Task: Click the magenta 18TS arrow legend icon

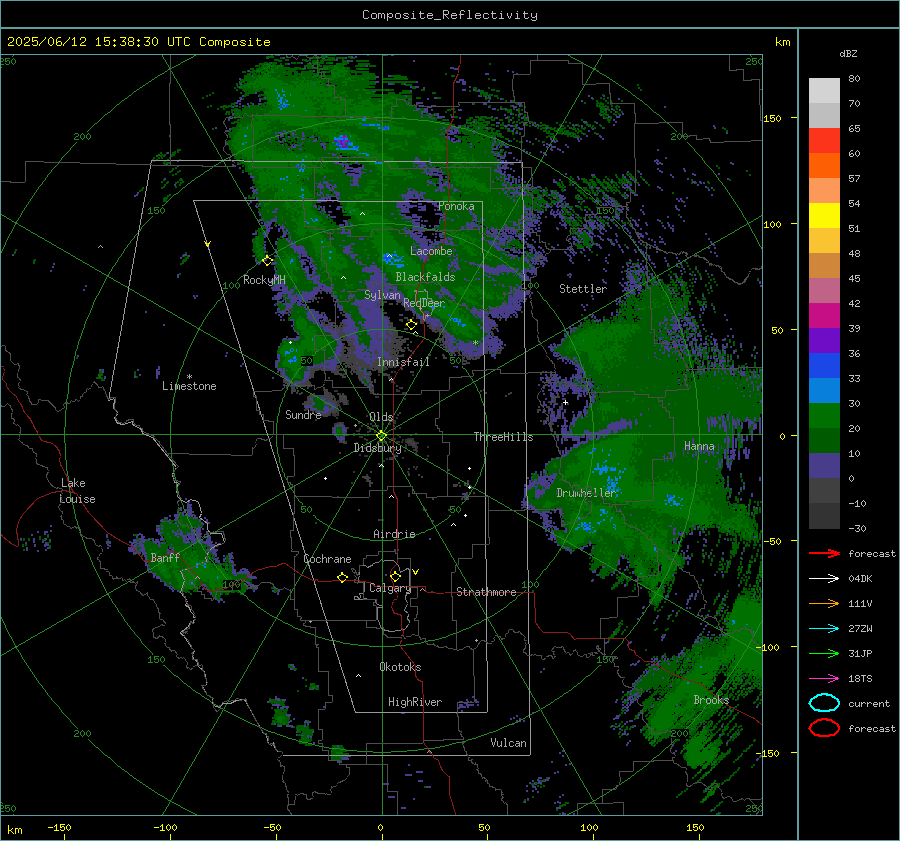Action: 824,679
